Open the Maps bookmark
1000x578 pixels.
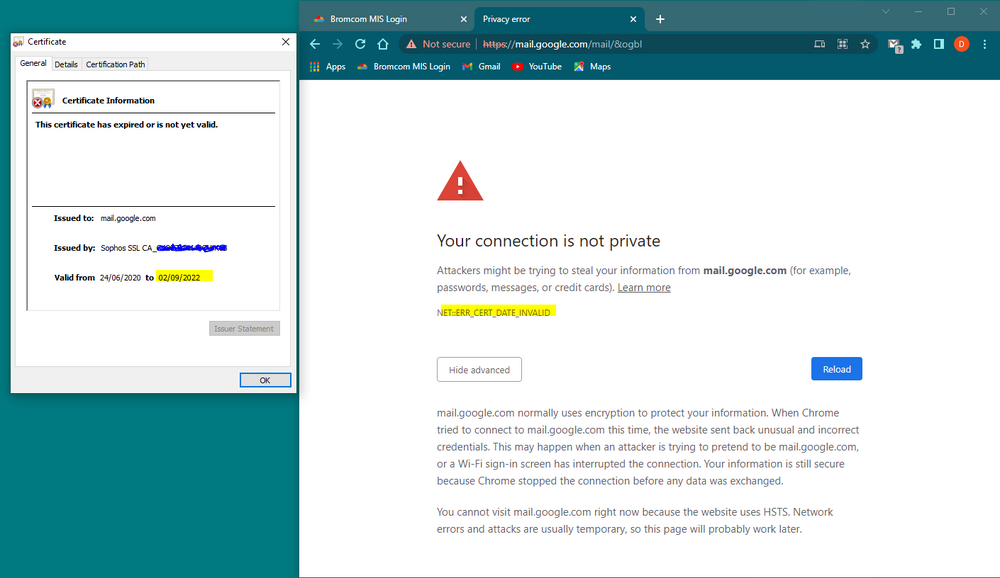point(592,66)
